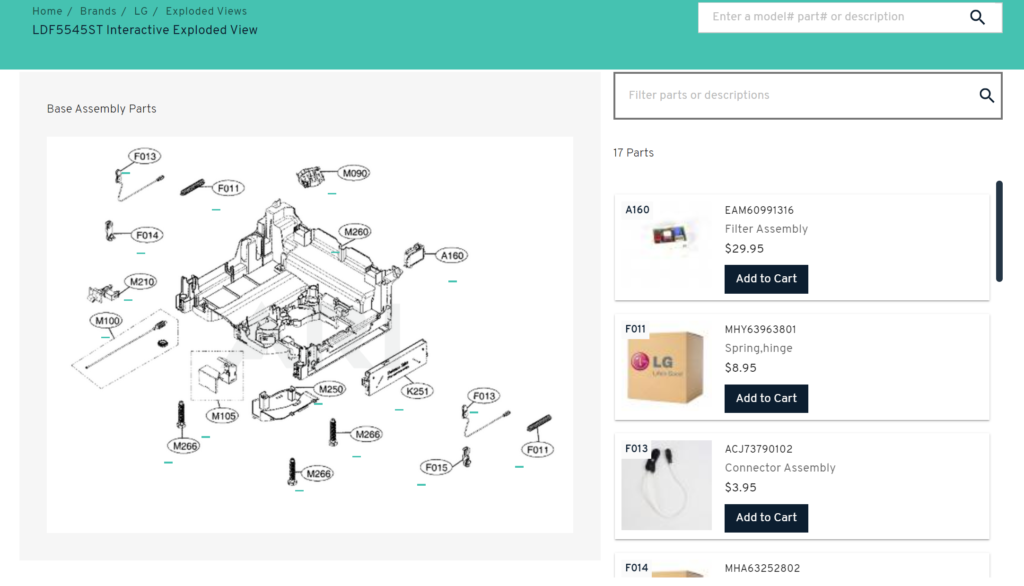Viewport: 1024px width, 586px height.
Task: Open the Home breadcrumb link
Action: pos(46,11)
